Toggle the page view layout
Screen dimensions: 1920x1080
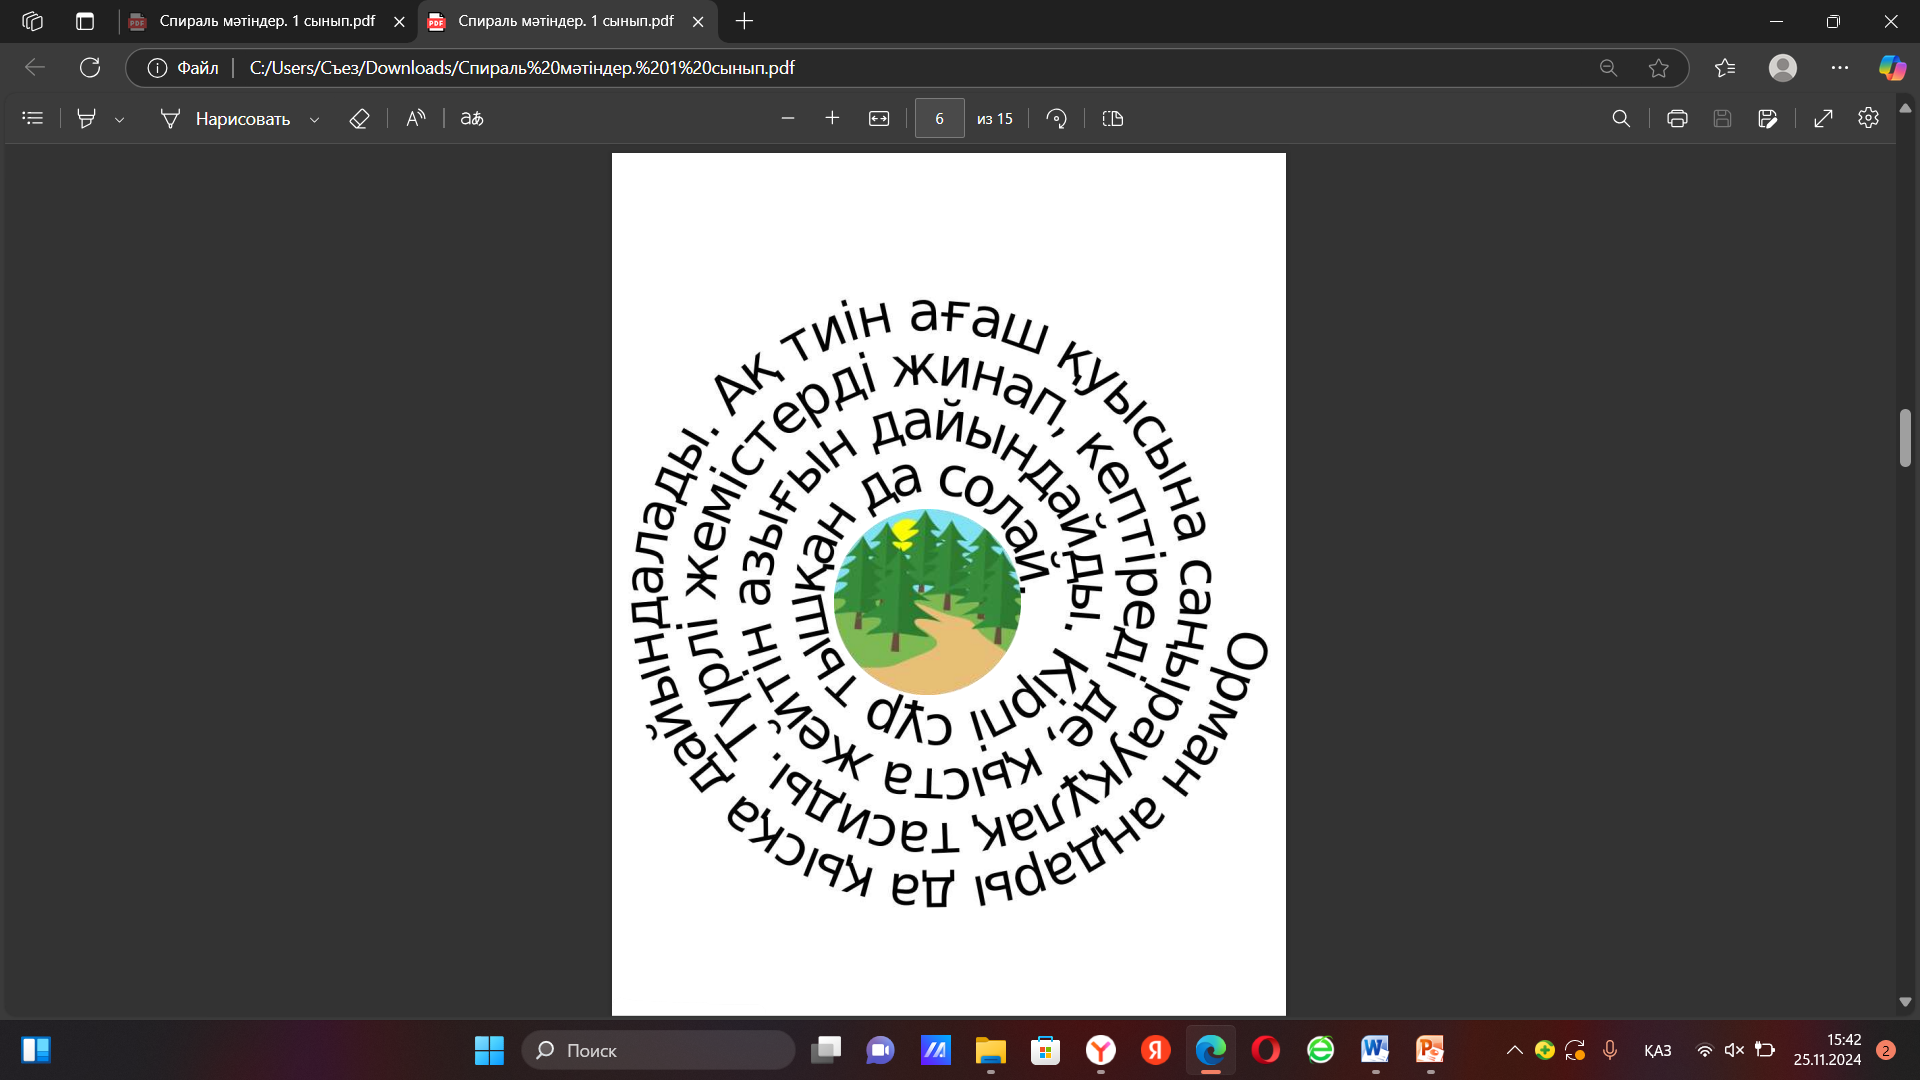(x=1113, y=118)
